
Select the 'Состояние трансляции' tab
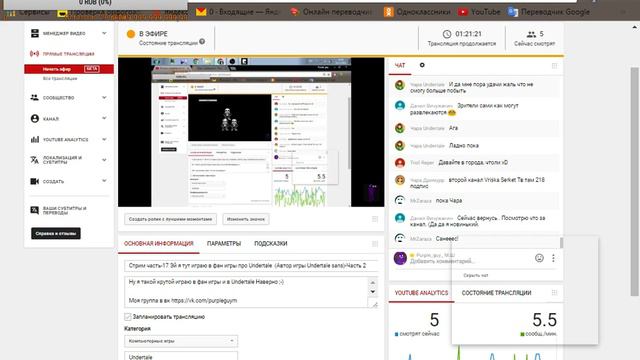[496, 293]
